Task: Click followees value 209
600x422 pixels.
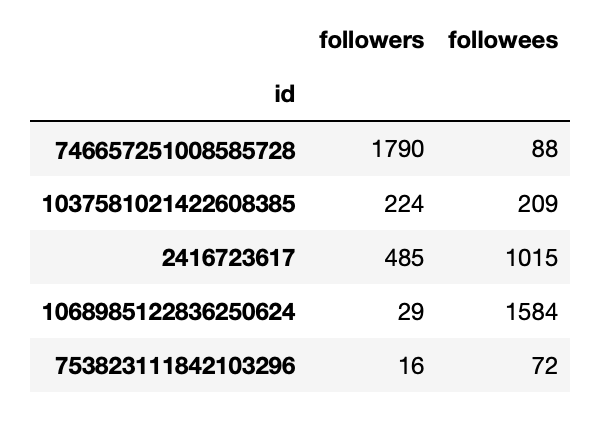Action: (x=538, y=204)
